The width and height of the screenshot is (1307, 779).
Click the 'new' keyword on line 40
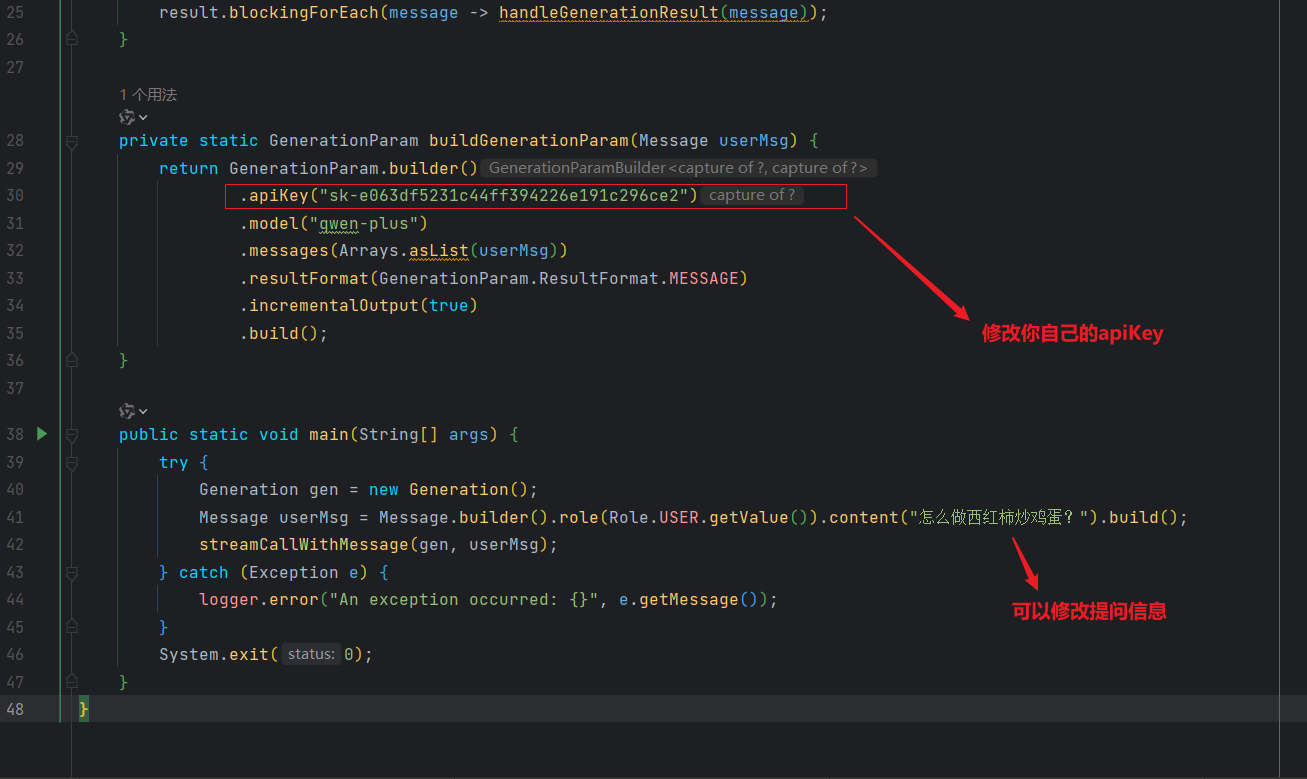pos(383,489)
